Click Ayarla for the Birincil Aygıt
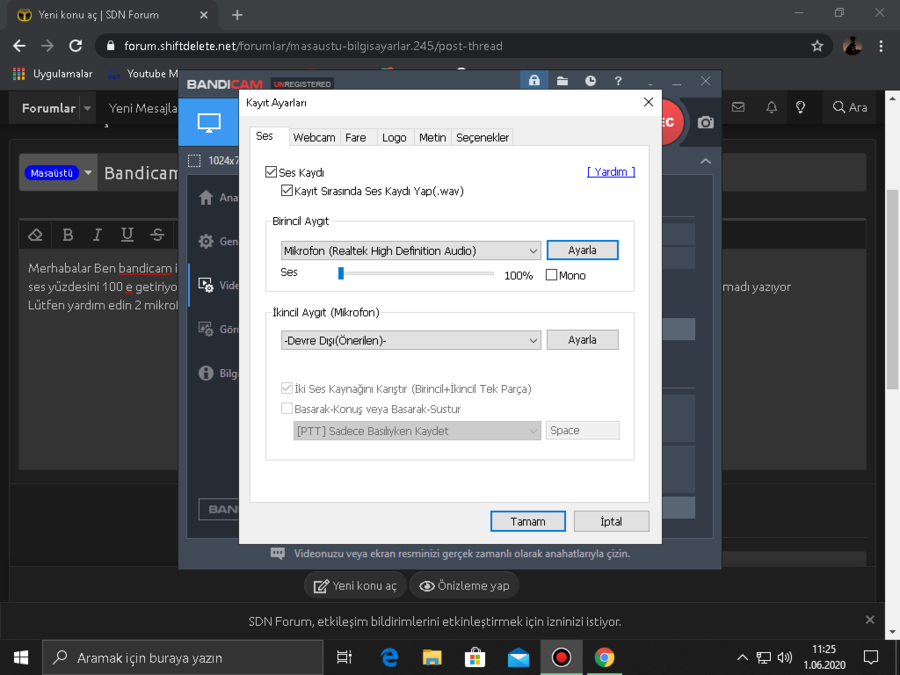Screen dimensions: 900x675 pos(582,250)
